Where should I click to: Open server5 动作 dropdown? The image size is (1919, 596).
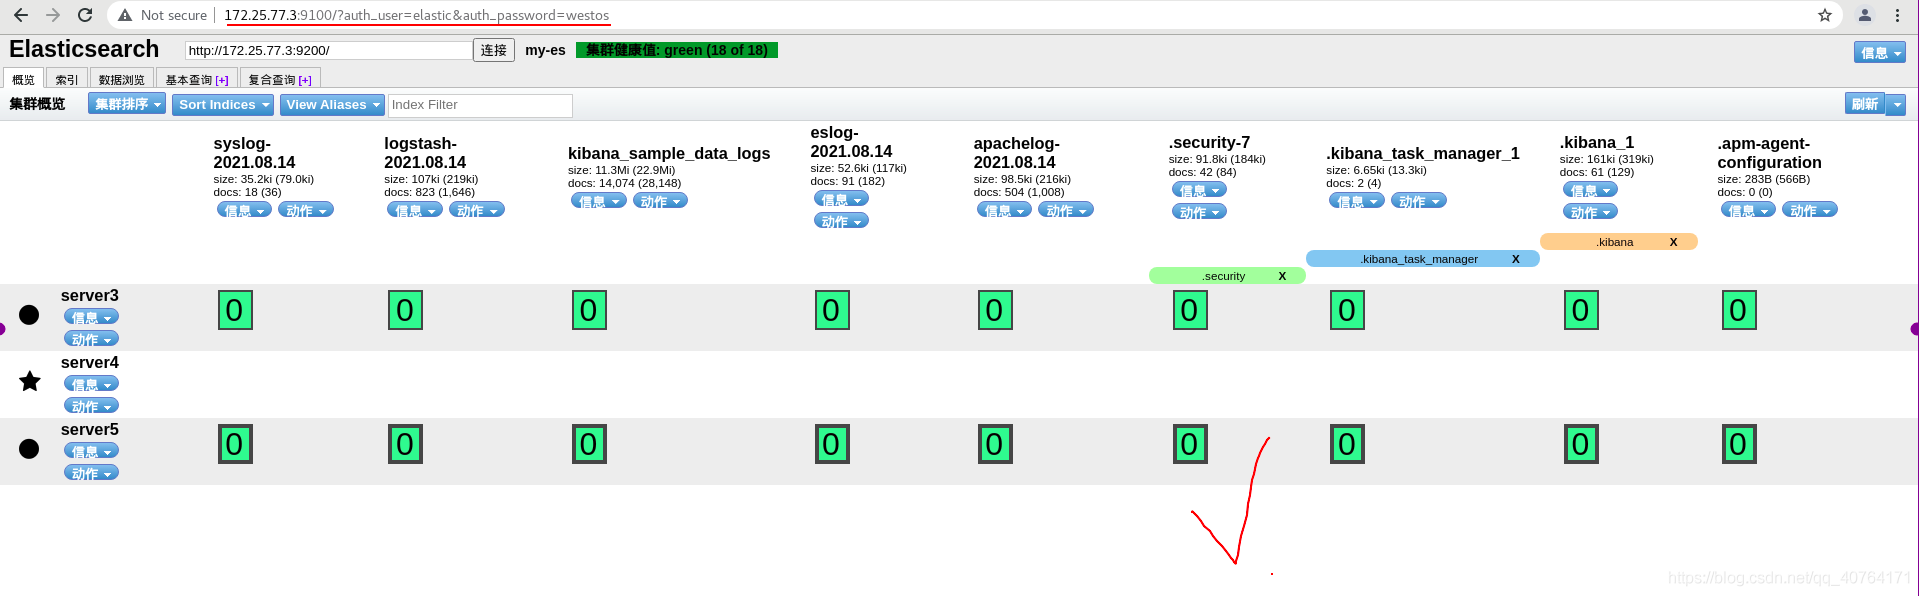pyautogui.click(x=91, y=473)
